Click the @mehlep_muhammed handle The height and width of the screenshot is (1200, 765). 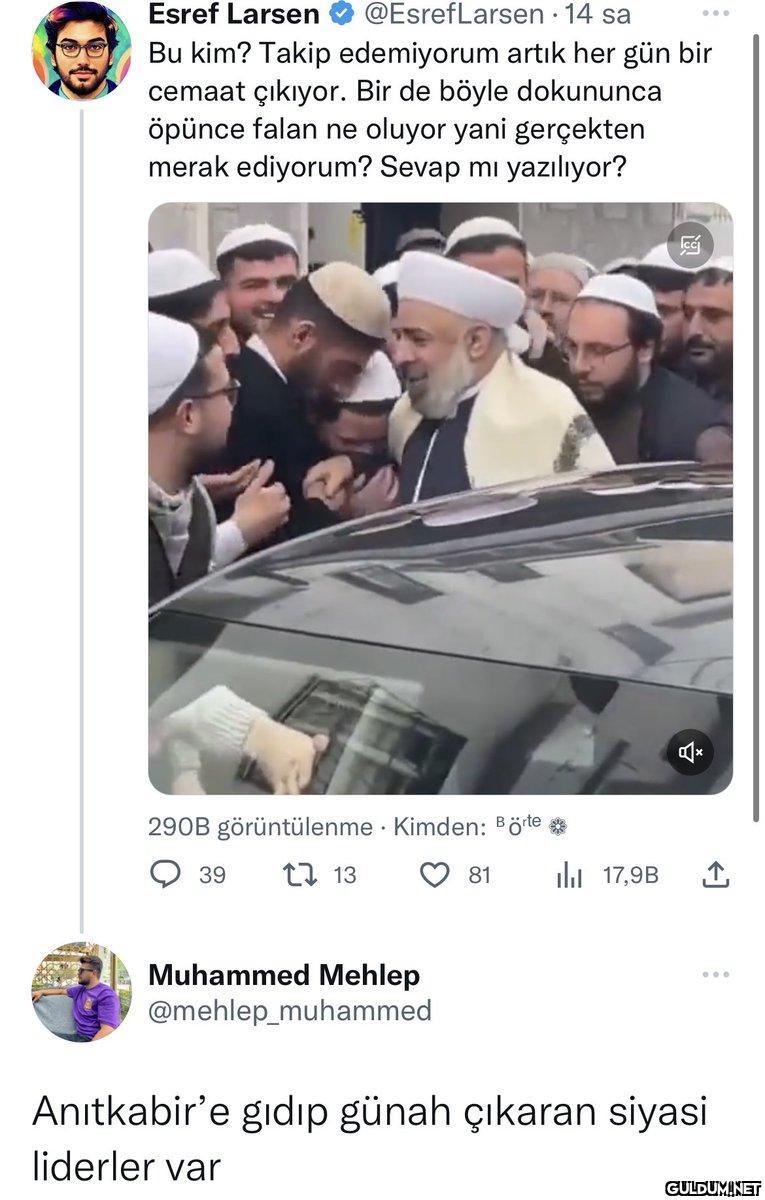[290, 1010]
